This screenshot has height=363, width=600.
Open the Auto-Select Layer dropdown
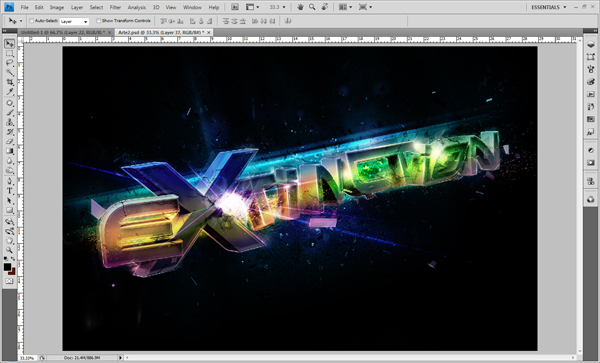tap(74, 21)
